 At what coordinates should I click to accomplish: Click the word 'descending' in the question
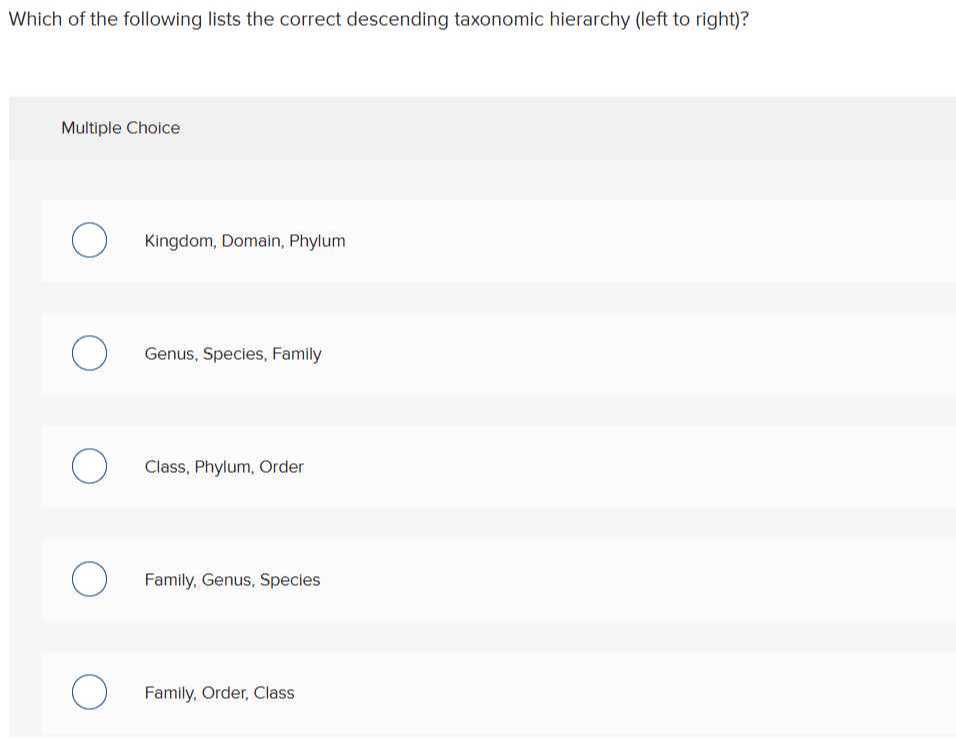(x=397, y=20)
